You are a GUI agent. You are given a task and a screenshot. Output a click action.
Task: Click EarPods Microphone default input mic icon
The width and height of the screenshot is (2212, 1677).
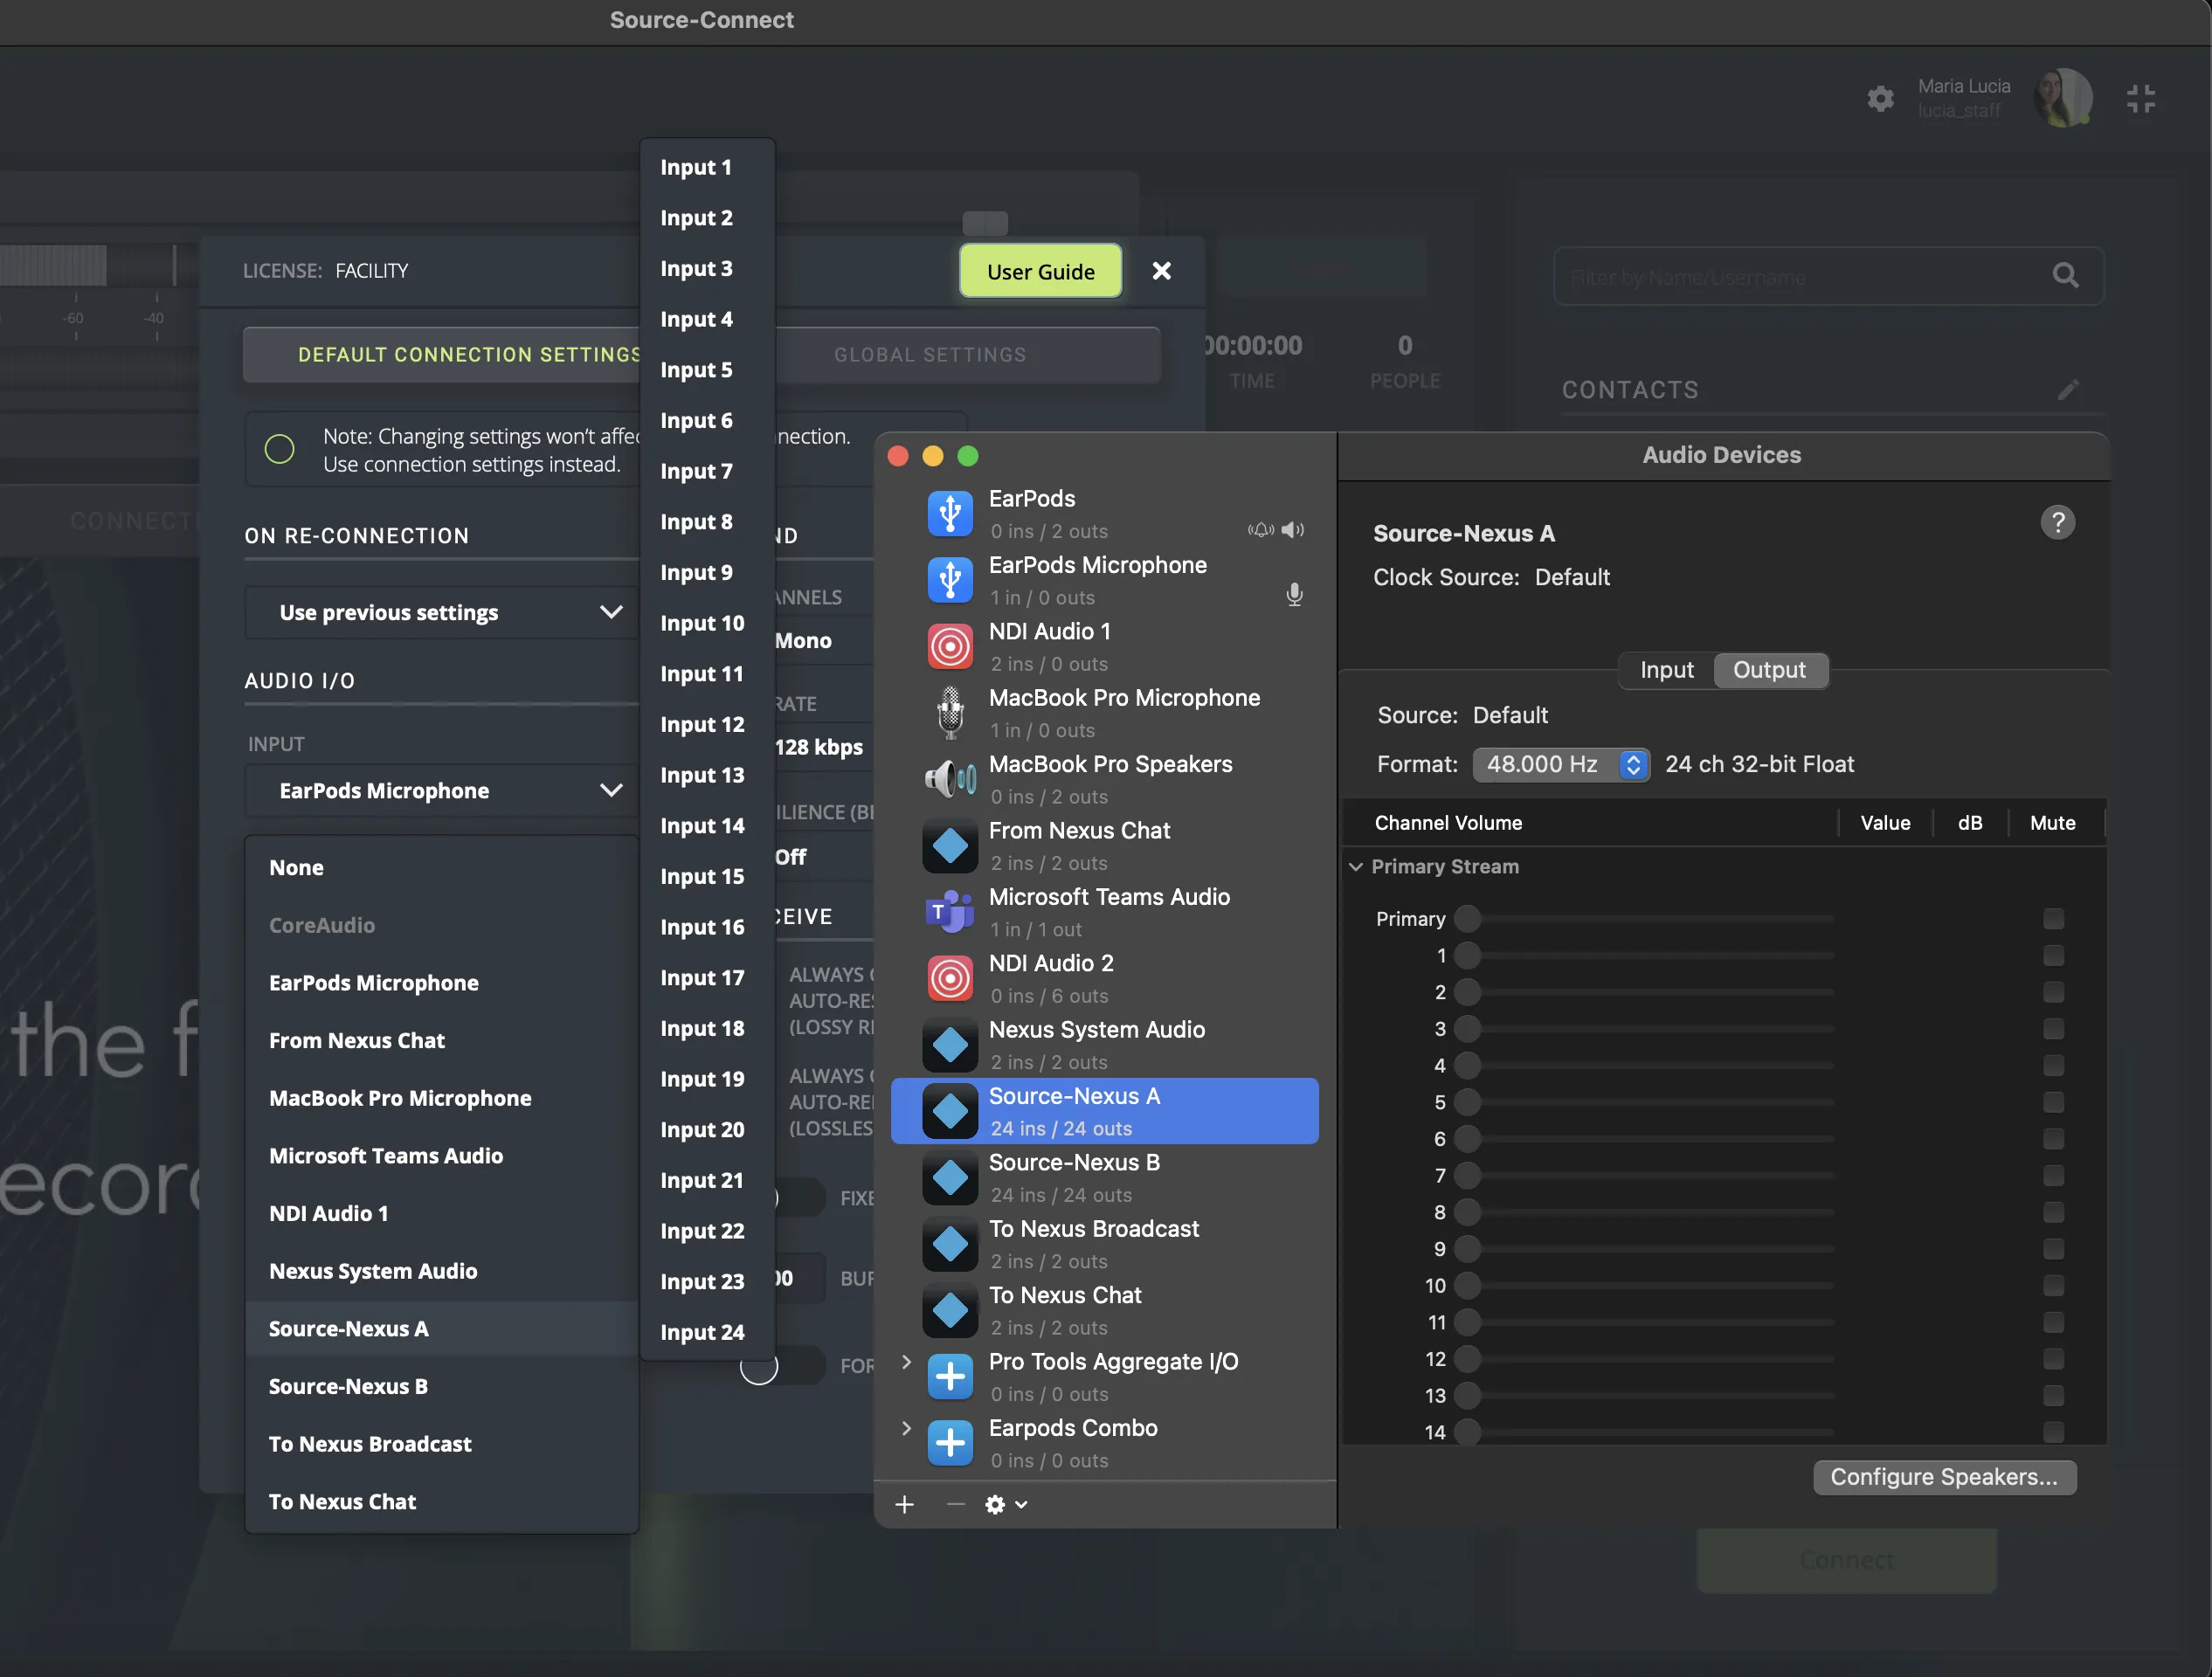[1294, 595]
